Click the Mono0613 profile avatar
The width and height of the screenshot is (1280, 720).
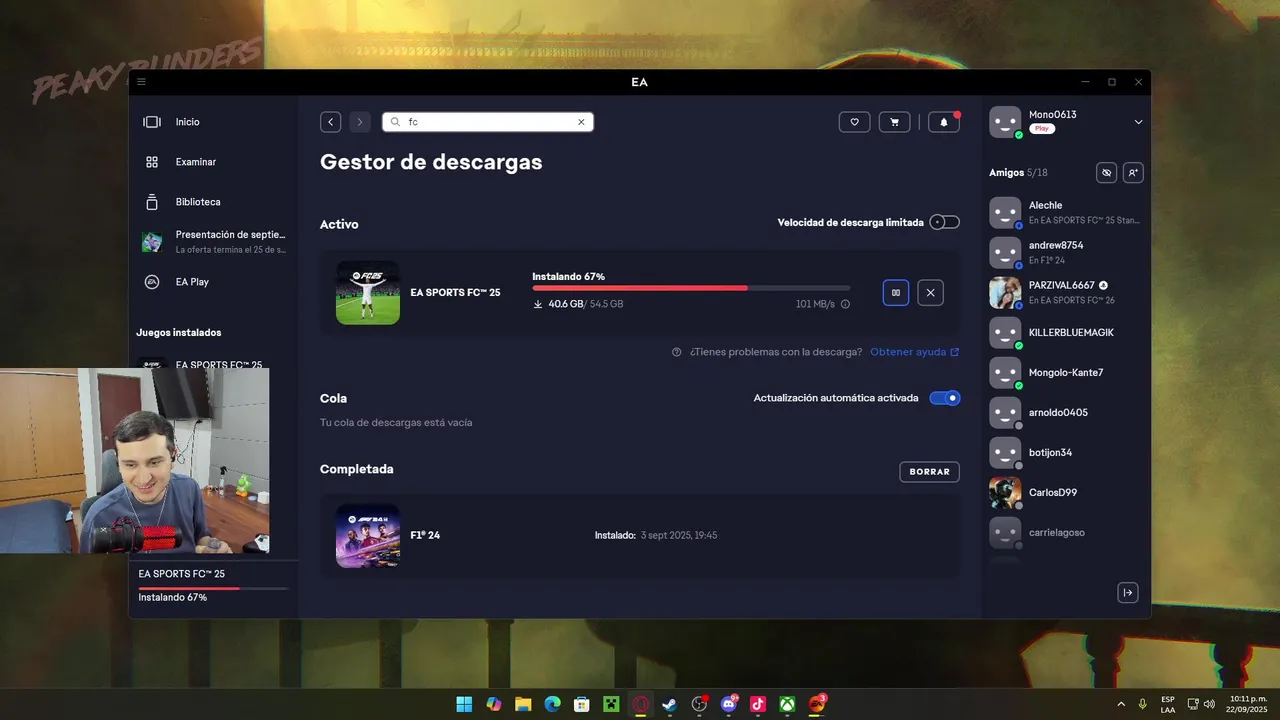[1005, 122]
